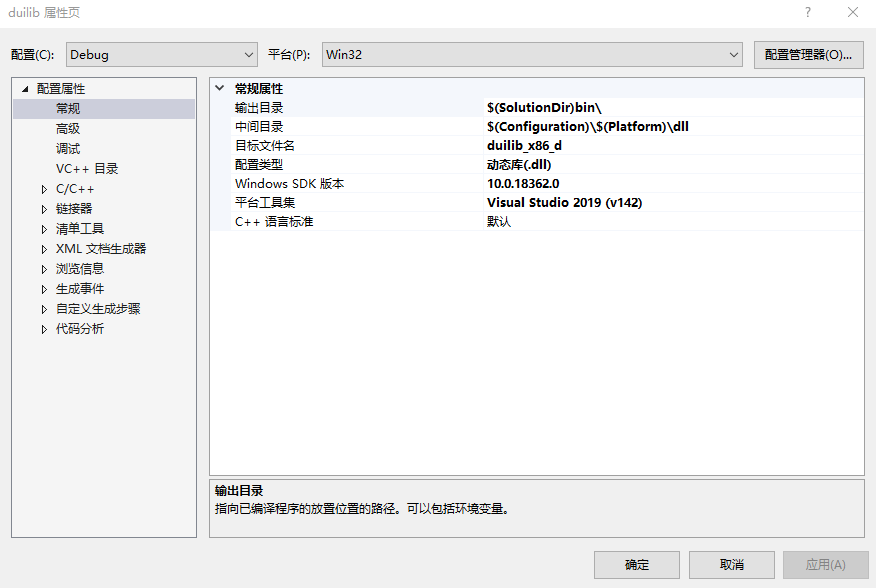
Task: Click the 常规属性 section header
Action: tap(259, 89)
